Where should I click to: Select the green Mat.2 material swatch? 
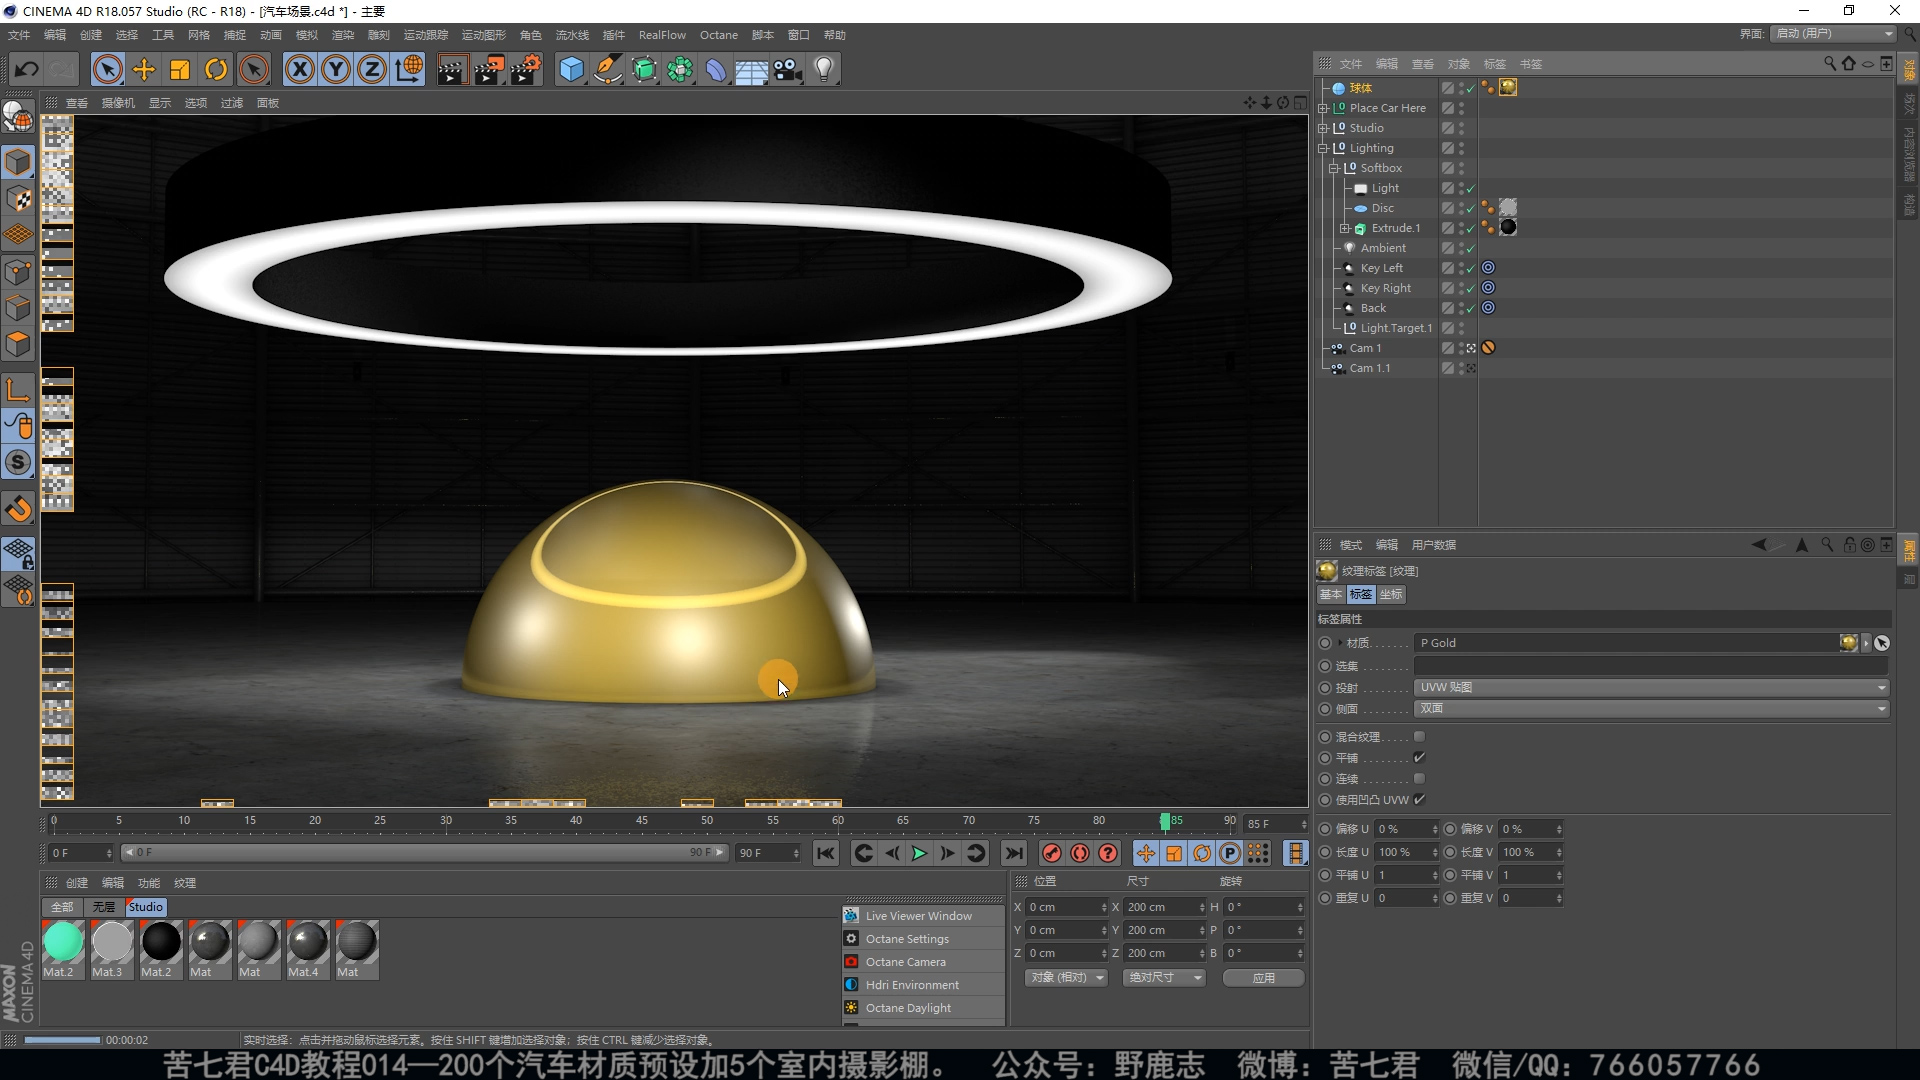click(63, 942)
